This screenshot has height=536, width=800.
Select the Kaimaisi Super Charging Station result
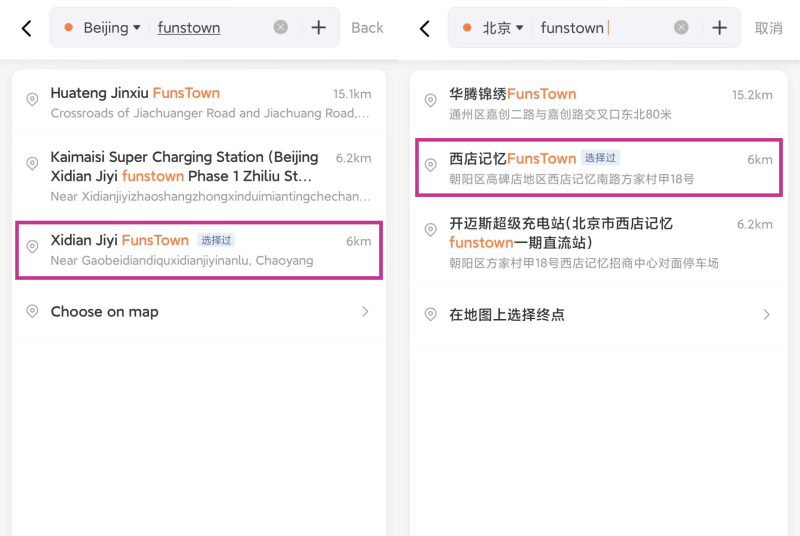click(199, 175)
